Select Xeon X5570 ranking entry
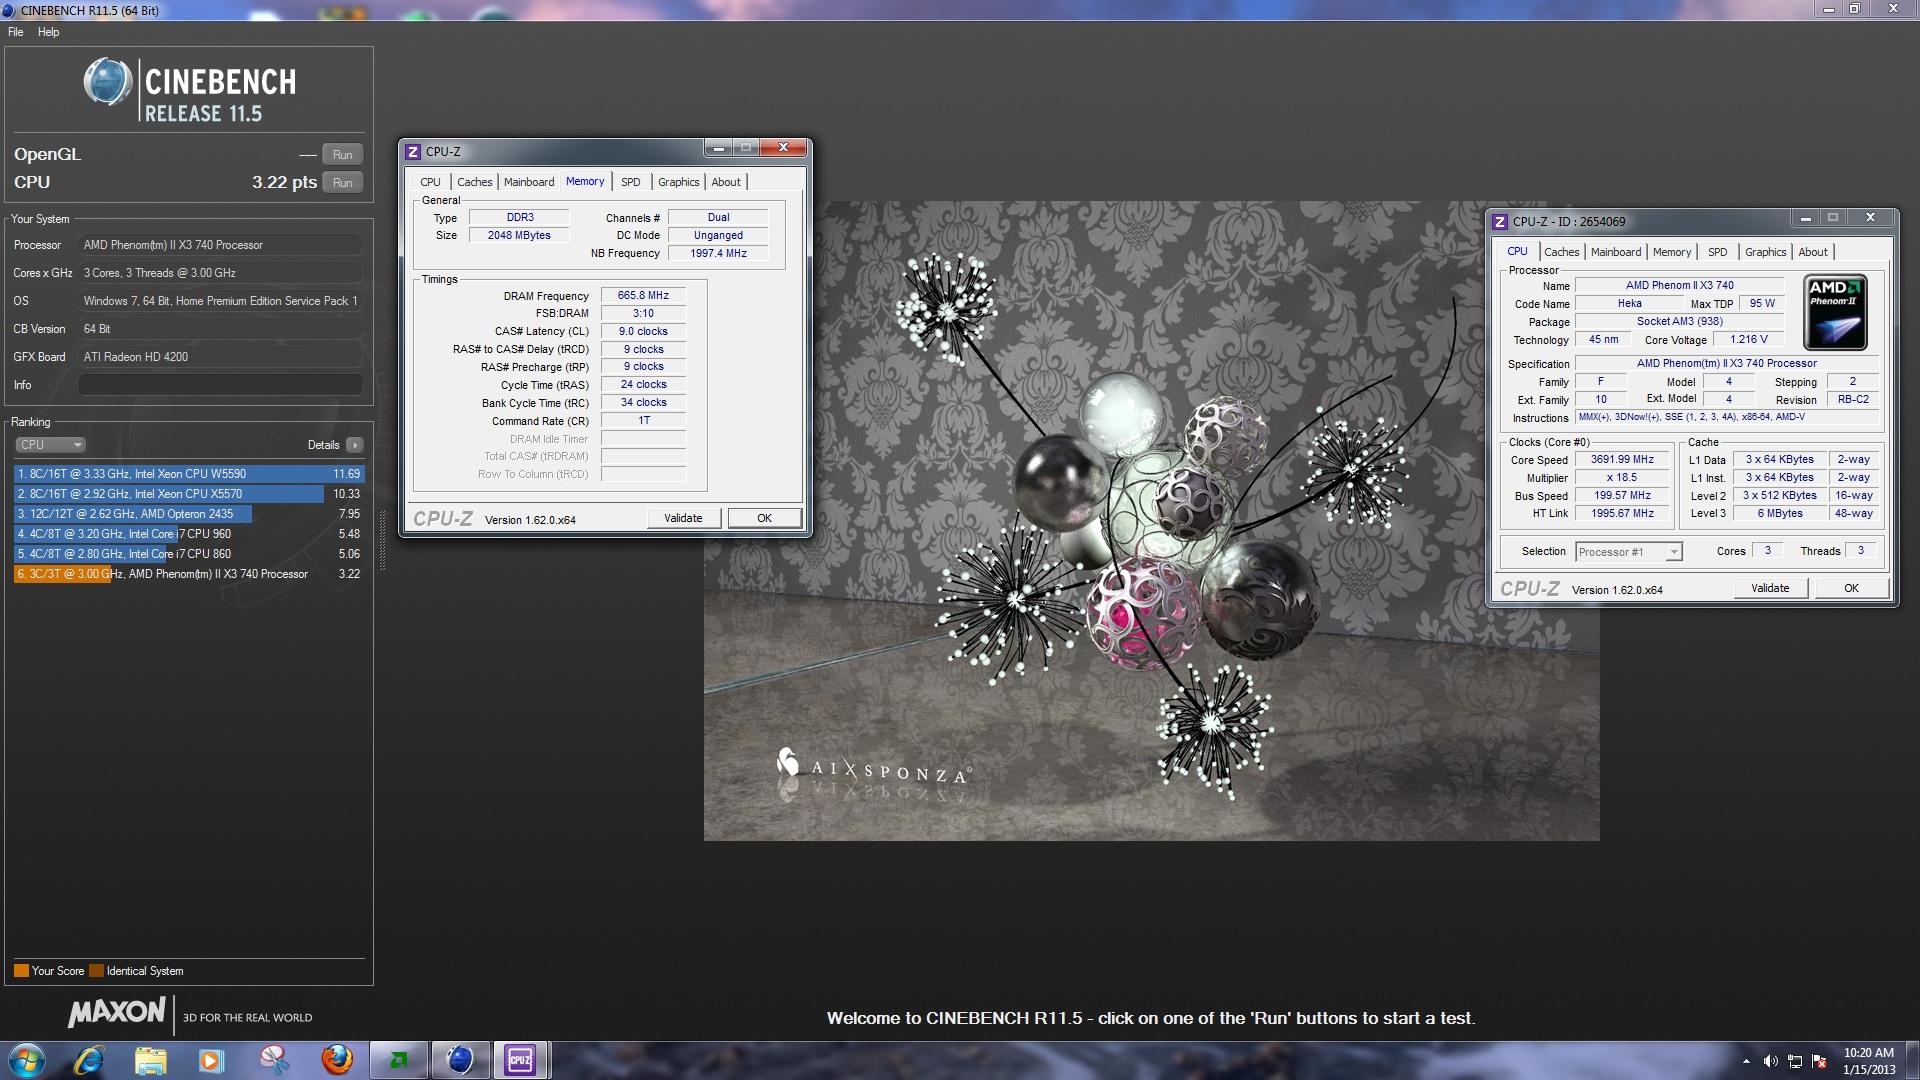 click(188, 494)
